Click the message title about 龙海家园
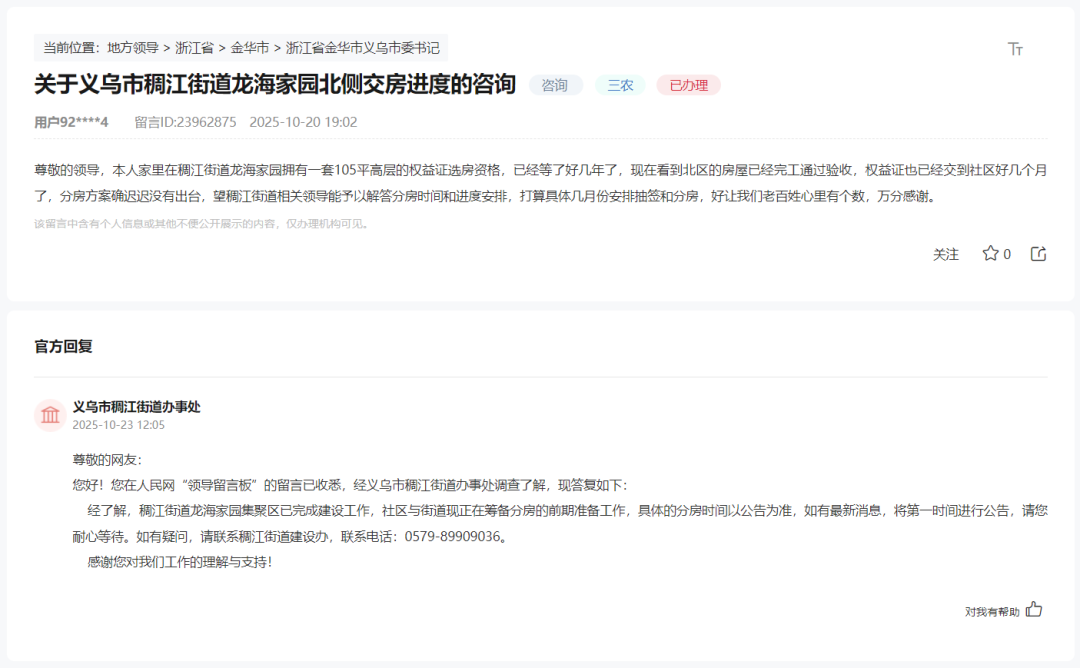The height and width of the screenshot is (668, 1080). coord(275,84)
